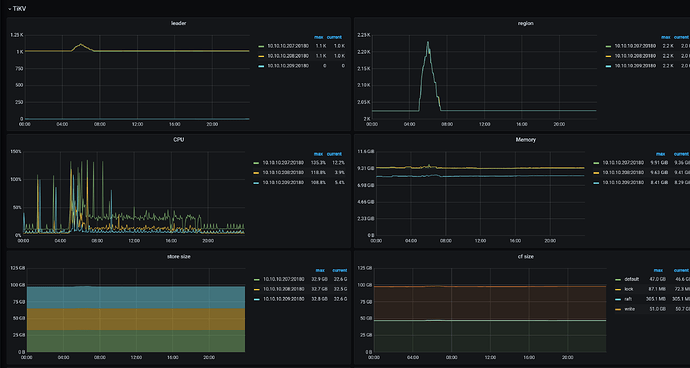Click blue color swatch for 10.10.10.209 in Memory legend
Viewport: 690px width, 368px height.
596,182
